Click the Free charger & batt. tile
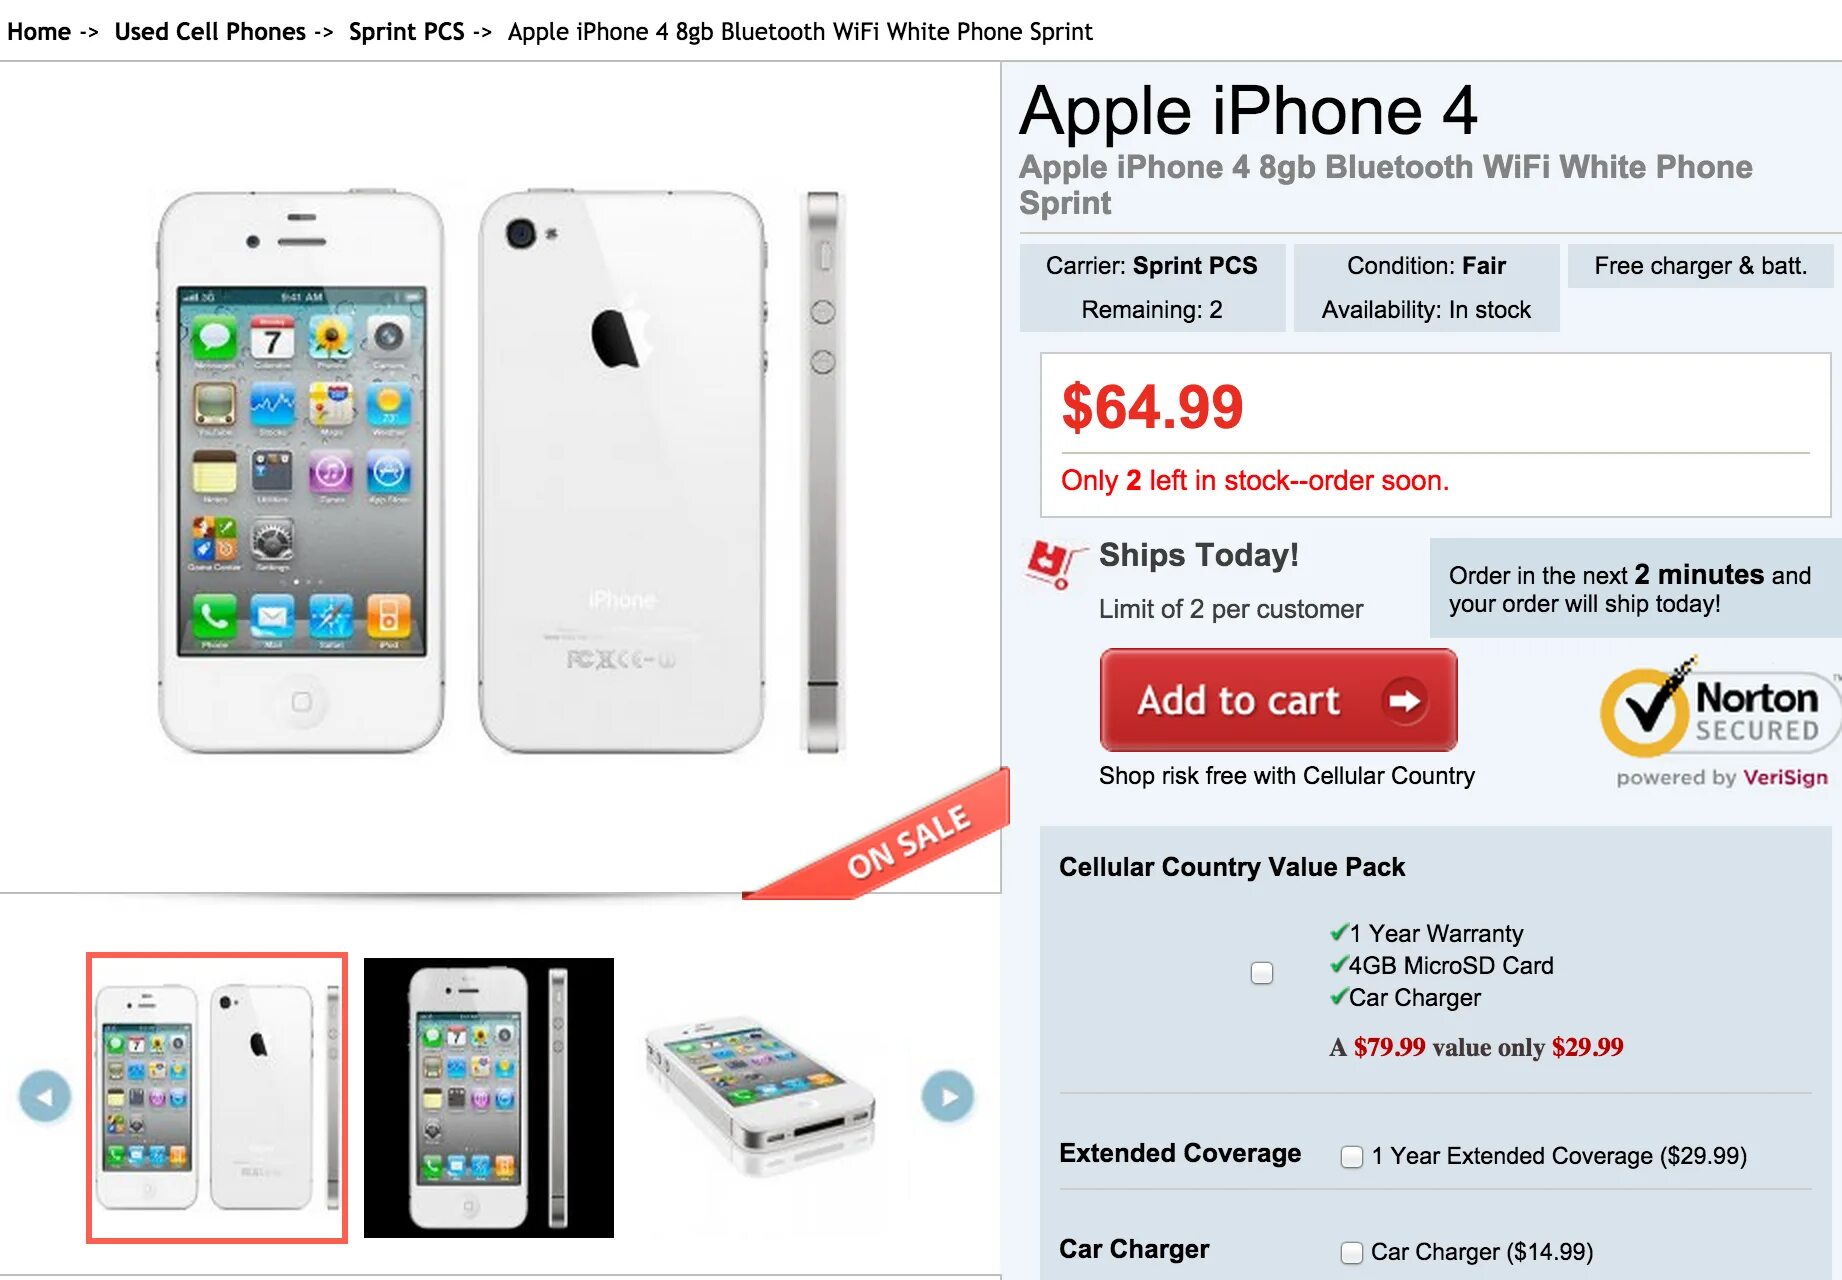 (x=1700, y=266)
